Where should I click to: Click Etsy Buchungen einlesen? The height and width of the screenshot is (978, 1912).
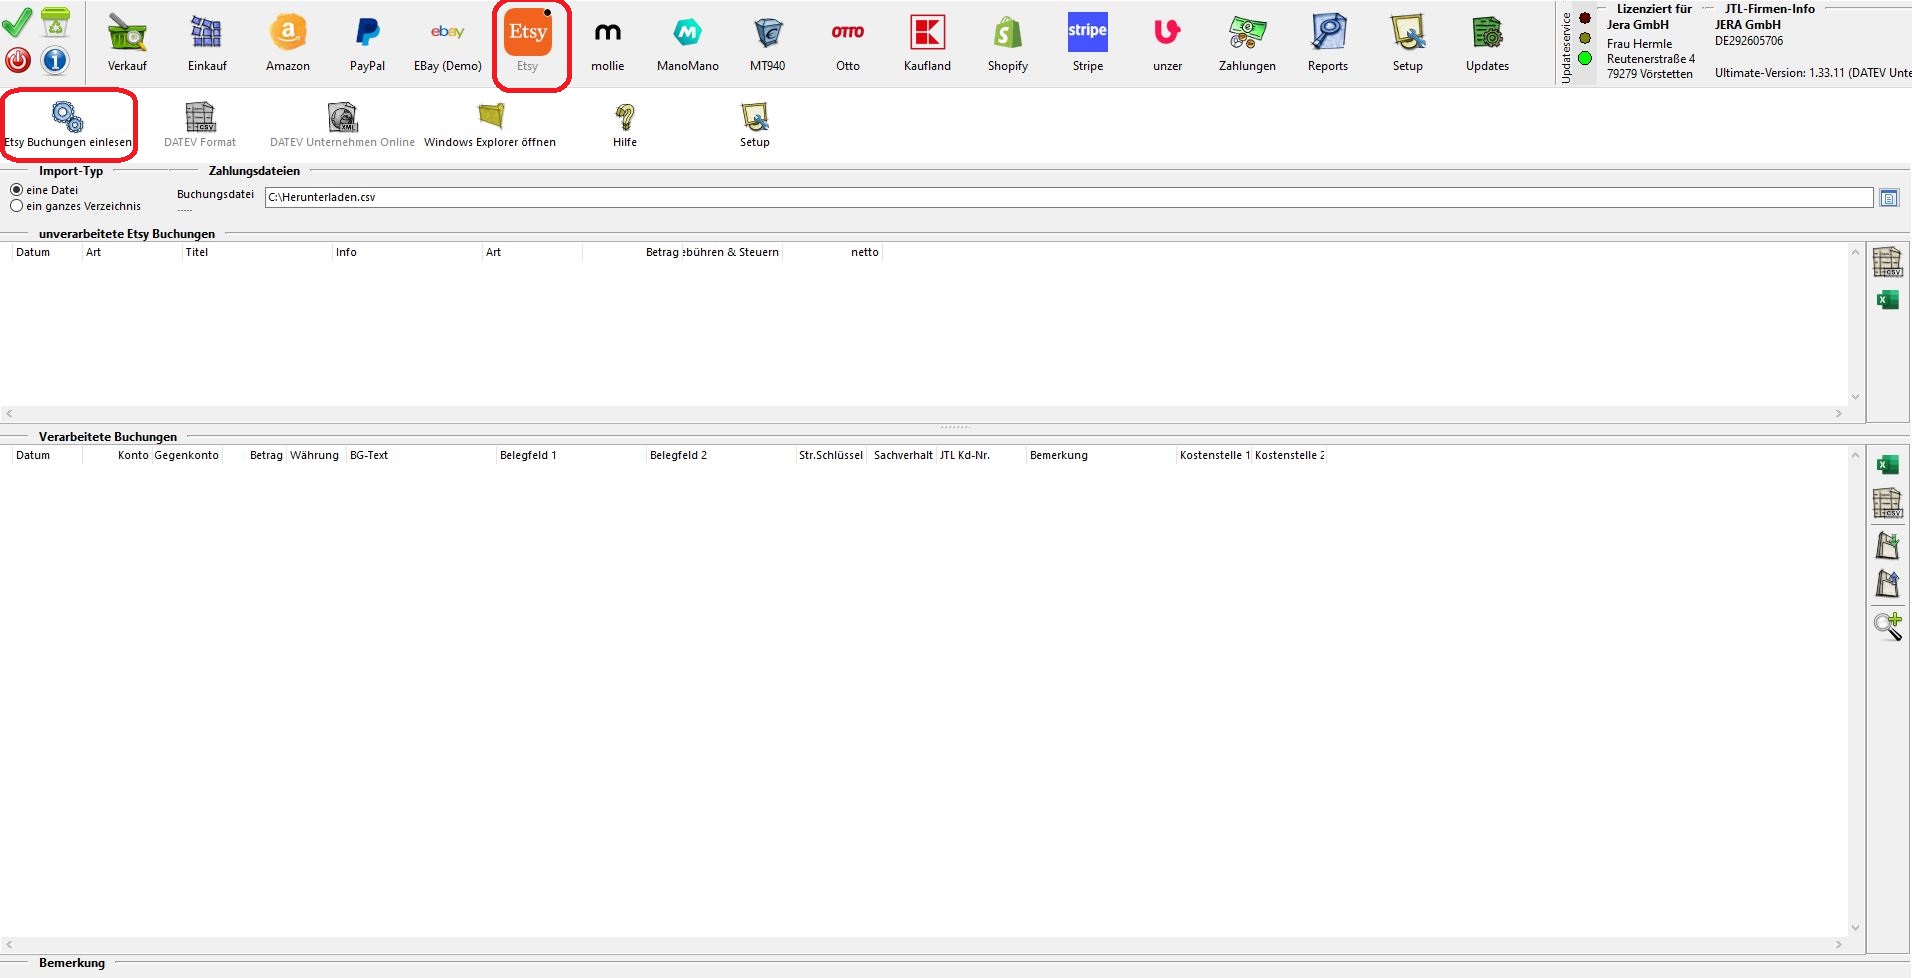coord(68,125)
